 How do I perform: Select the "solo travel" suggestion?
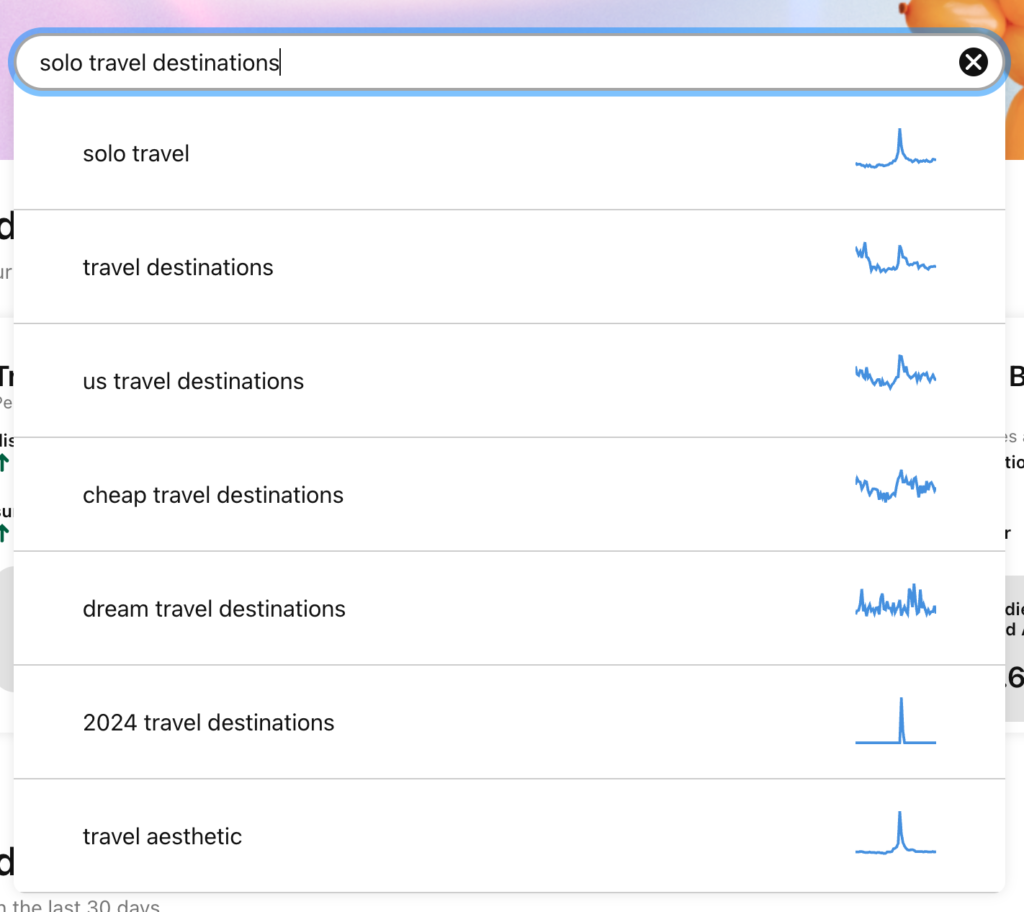136,154
